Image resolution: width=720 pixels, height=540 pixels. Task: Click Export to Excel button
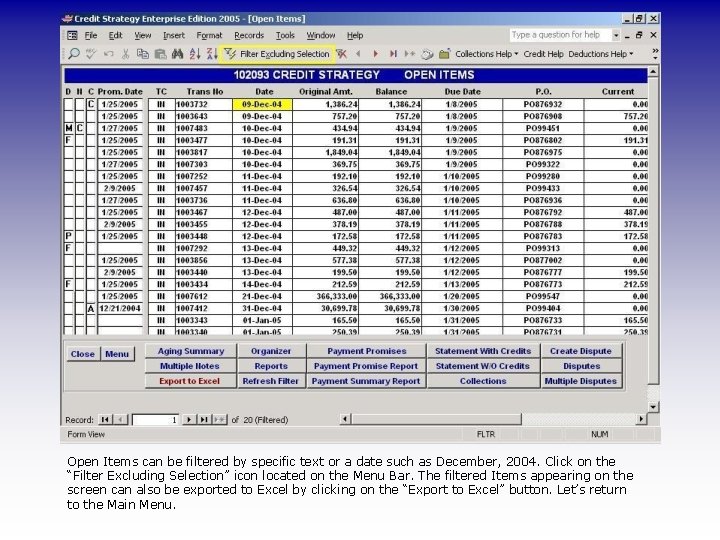point(190,381)
